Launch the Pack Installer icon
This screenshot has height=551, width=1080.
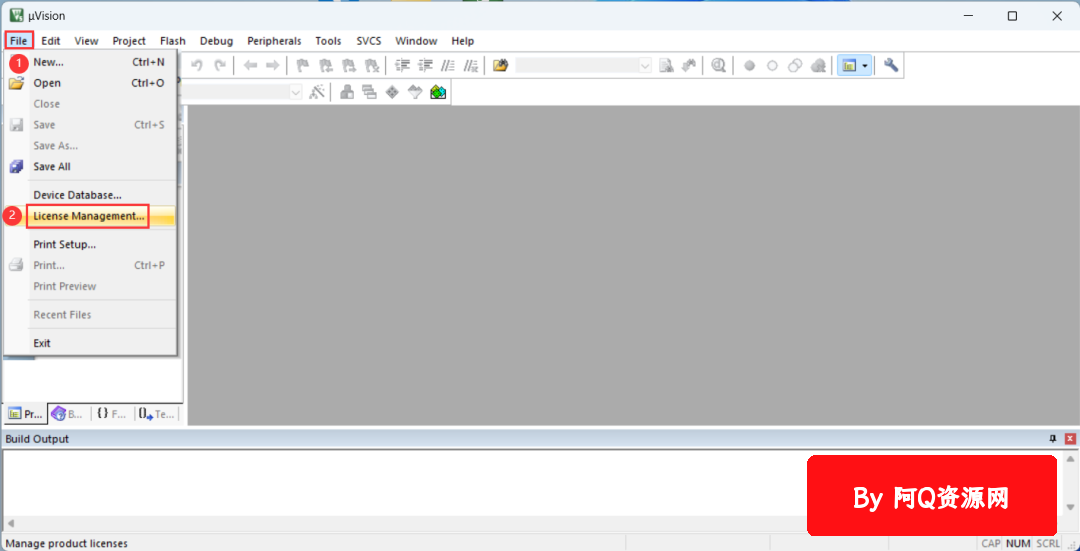(x=438, y=92)
